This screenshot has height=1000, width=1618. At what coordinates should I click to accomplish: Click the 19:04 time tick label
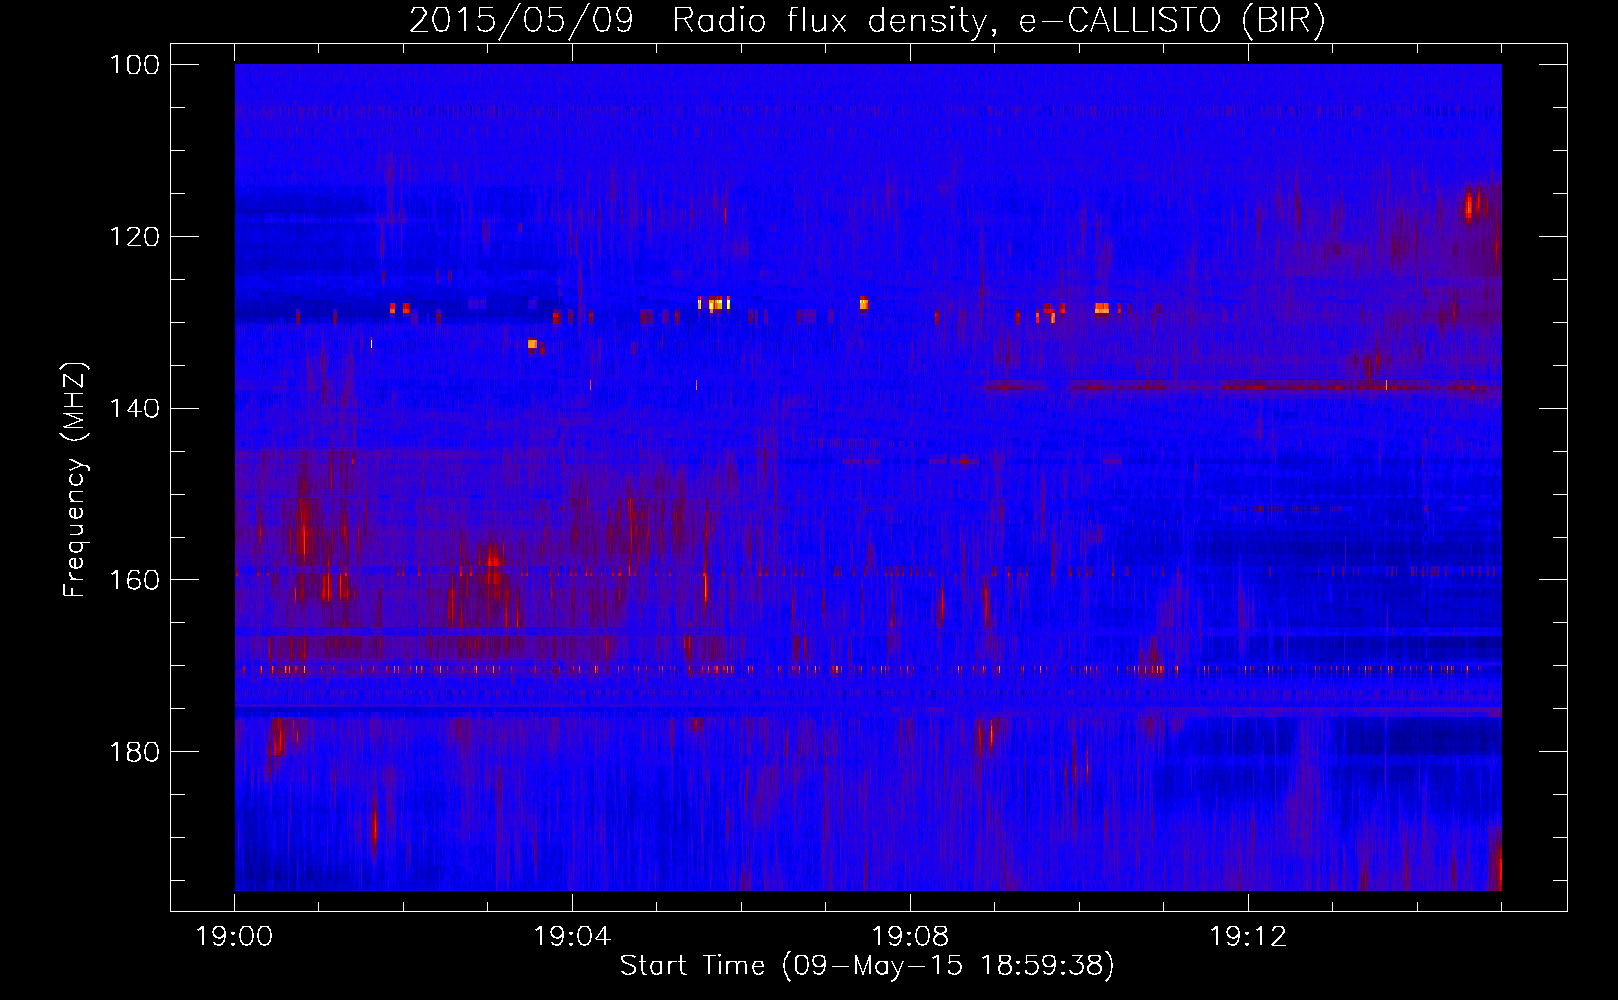coord(572,937)
